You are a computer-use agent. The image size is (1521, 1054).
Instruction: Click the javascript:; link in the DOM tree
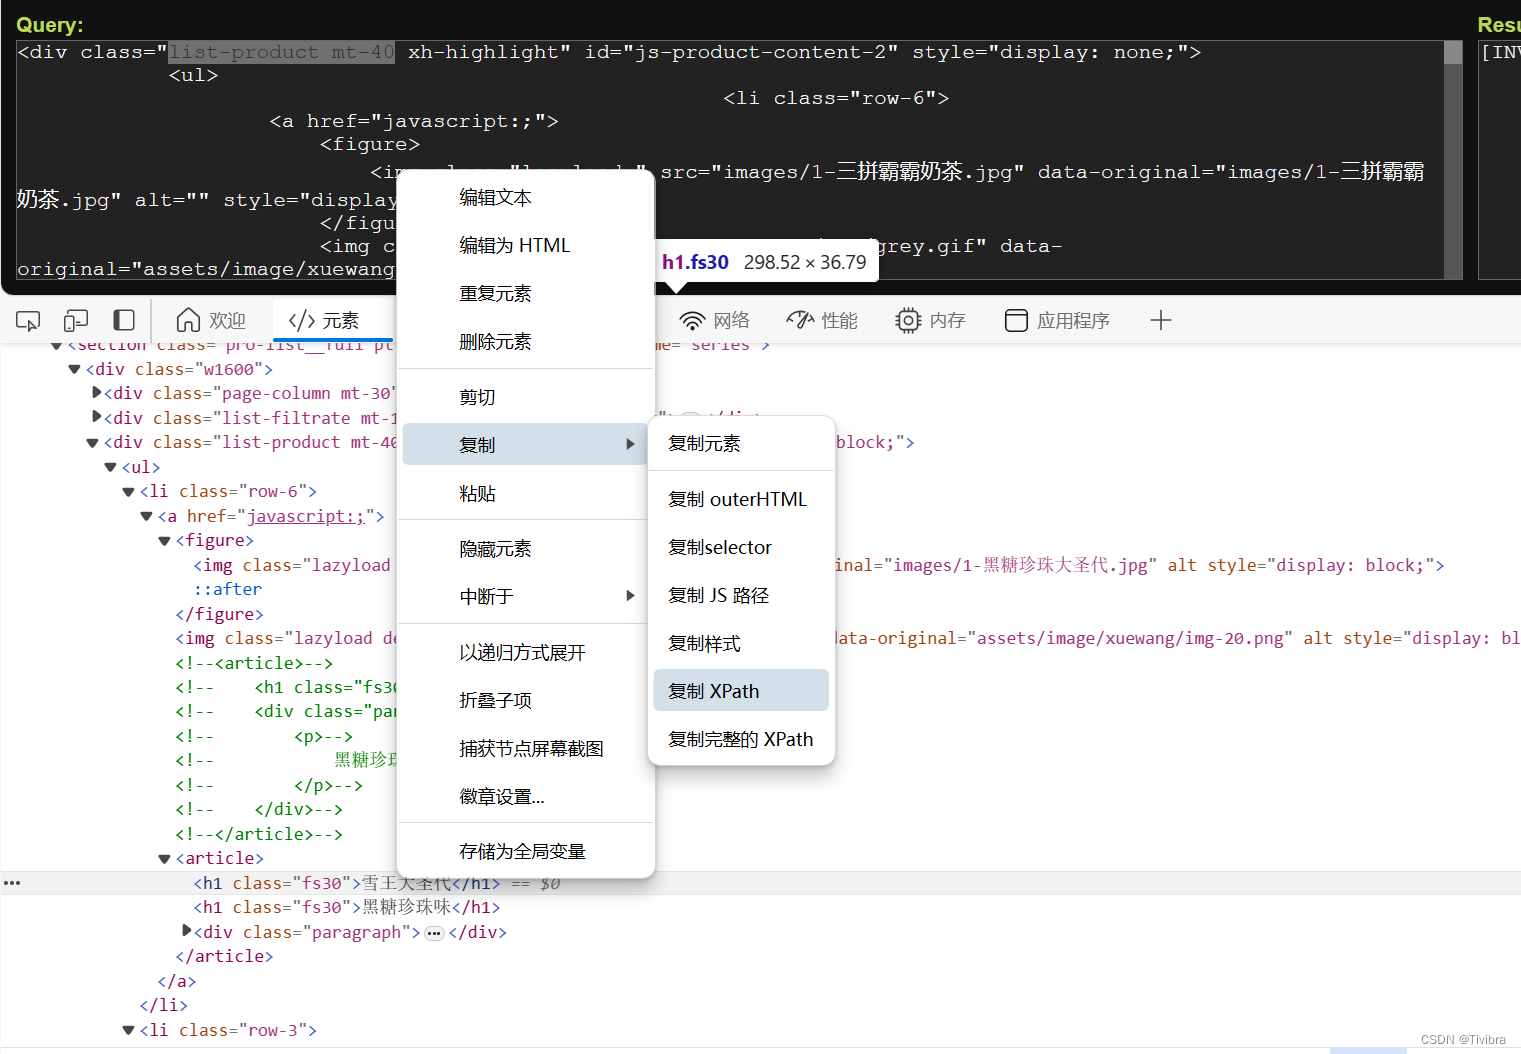coord(308,516)
